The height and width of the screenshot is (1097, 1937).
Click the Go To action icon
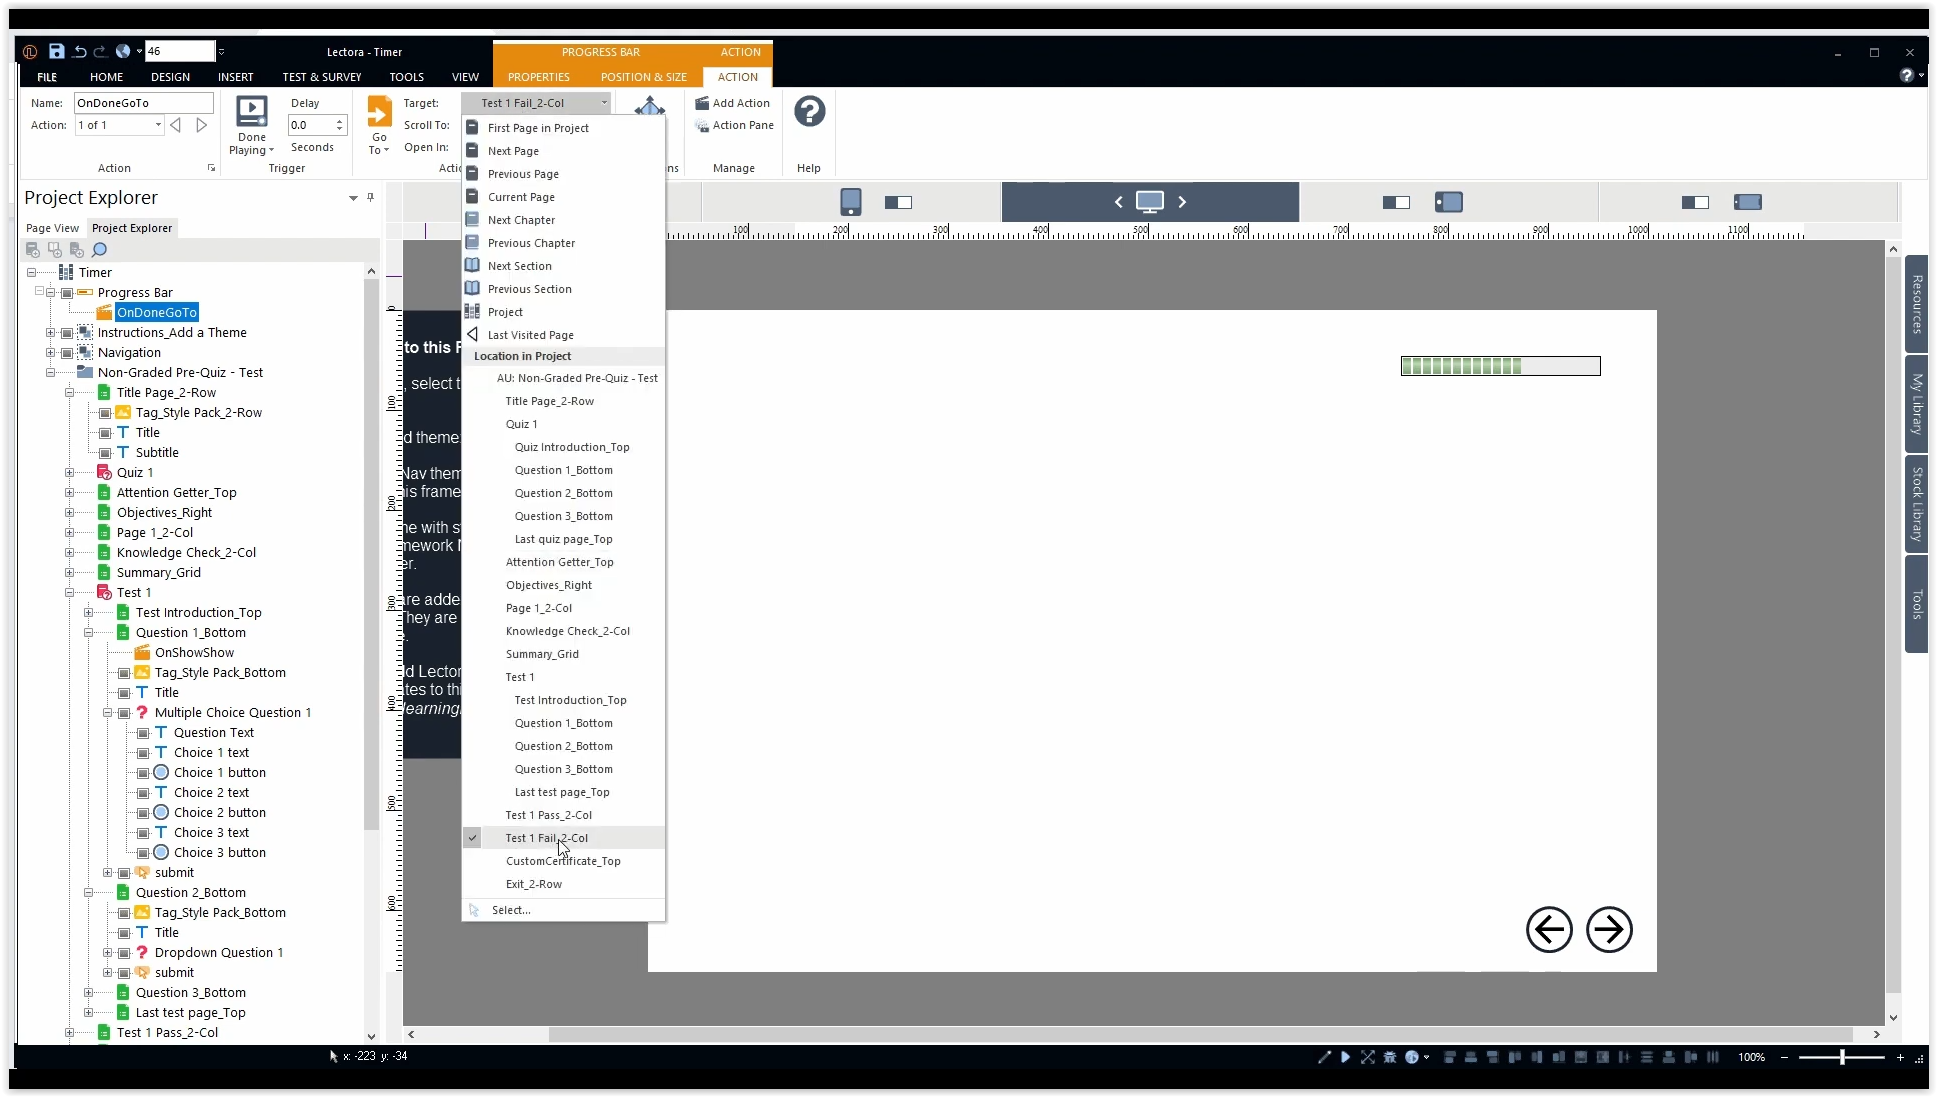coord(379,112)
